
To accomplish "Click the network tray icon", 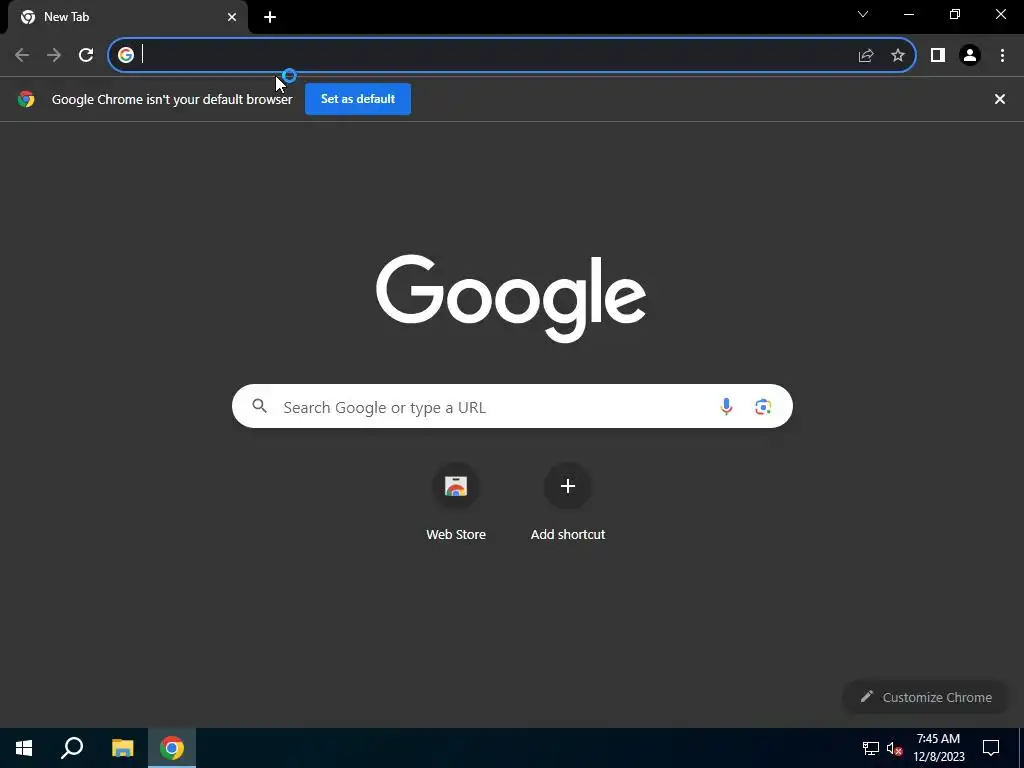I will [871, 748].
